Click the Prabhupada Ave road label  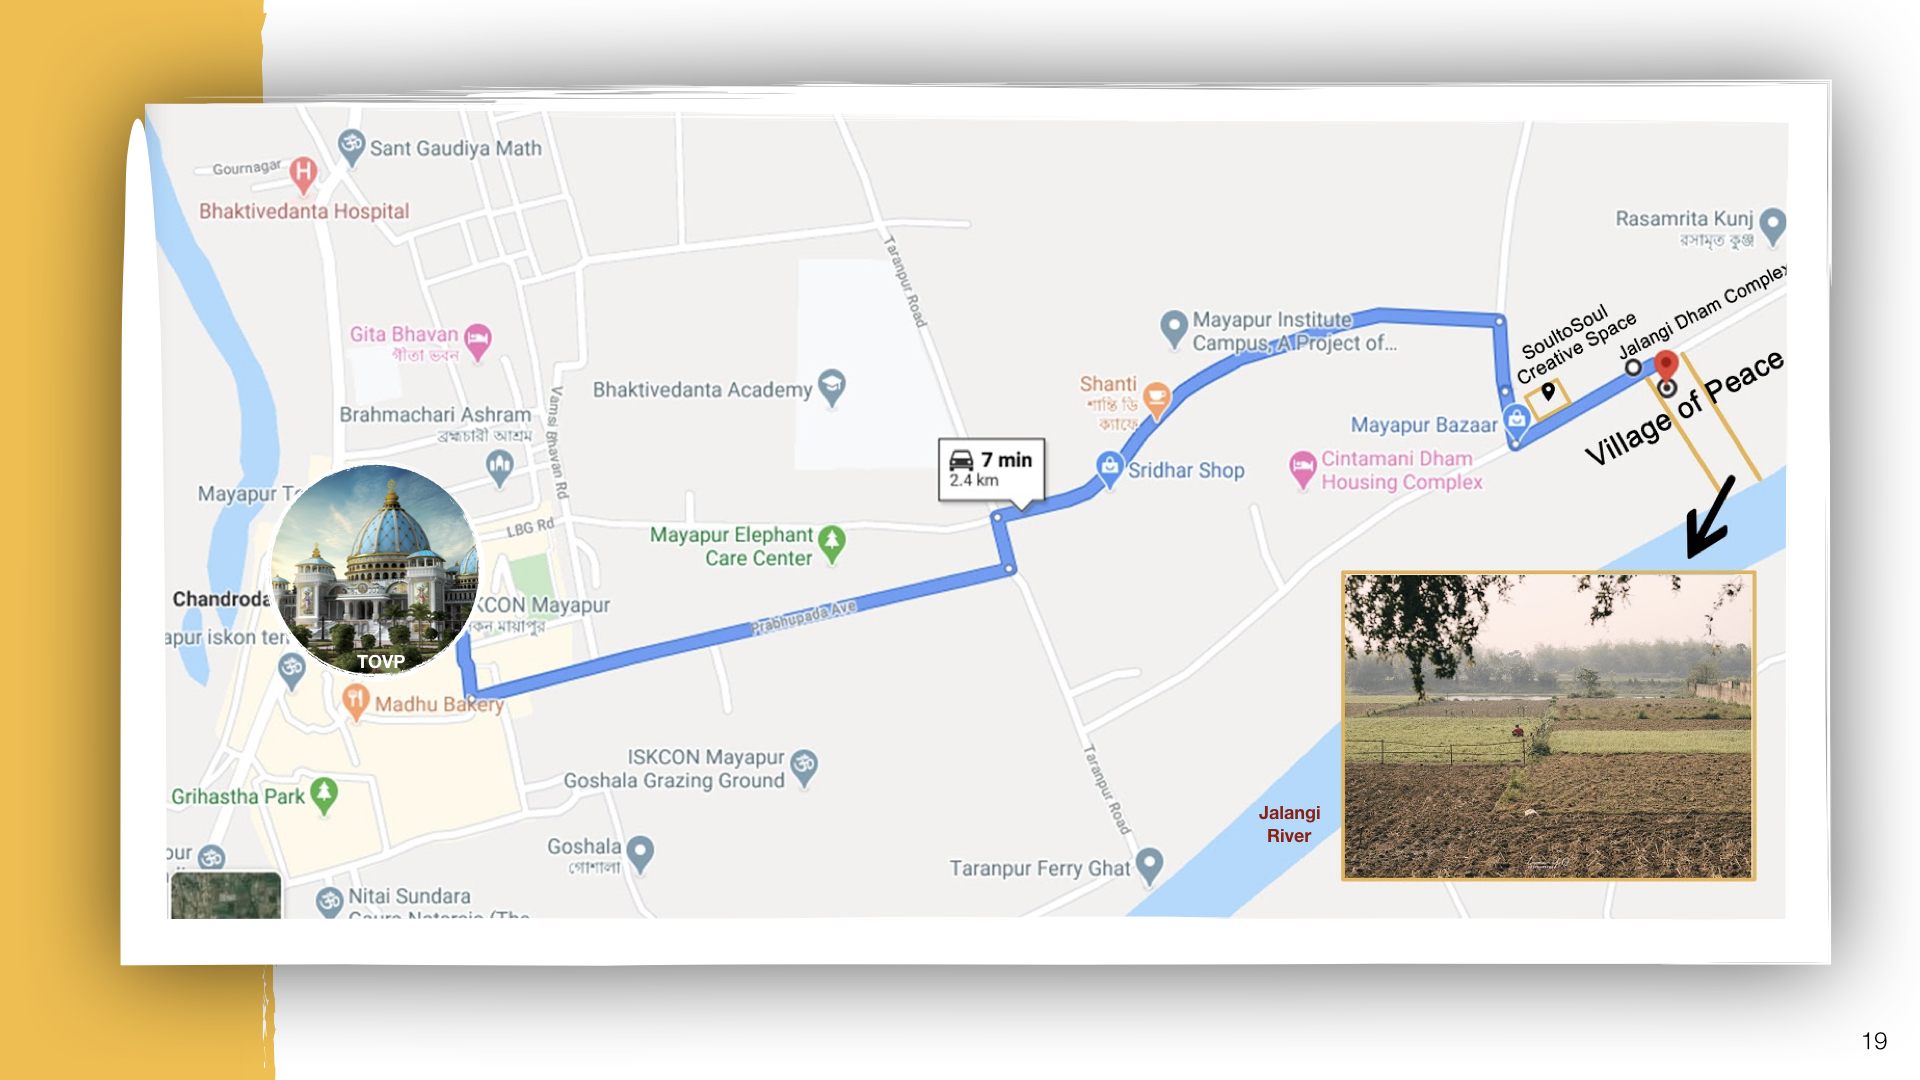[804, 618]
